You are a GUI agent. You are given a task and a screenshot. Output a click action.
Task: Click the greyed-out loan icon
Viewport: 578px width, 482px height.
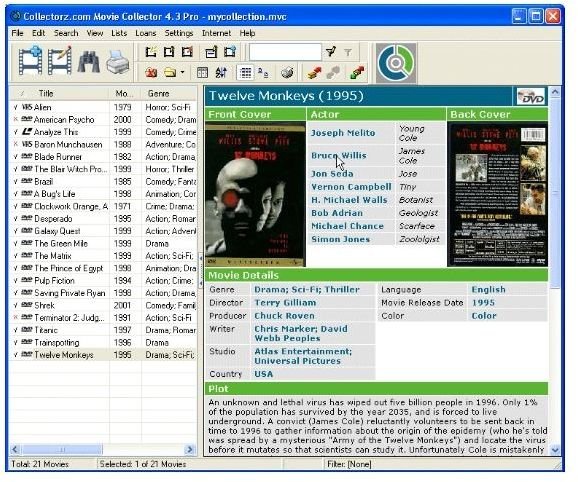[x=333, y=73]
